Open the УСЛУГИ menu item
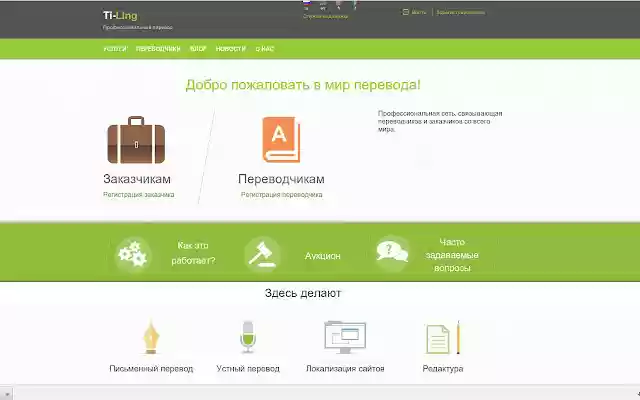 [115, 49]
